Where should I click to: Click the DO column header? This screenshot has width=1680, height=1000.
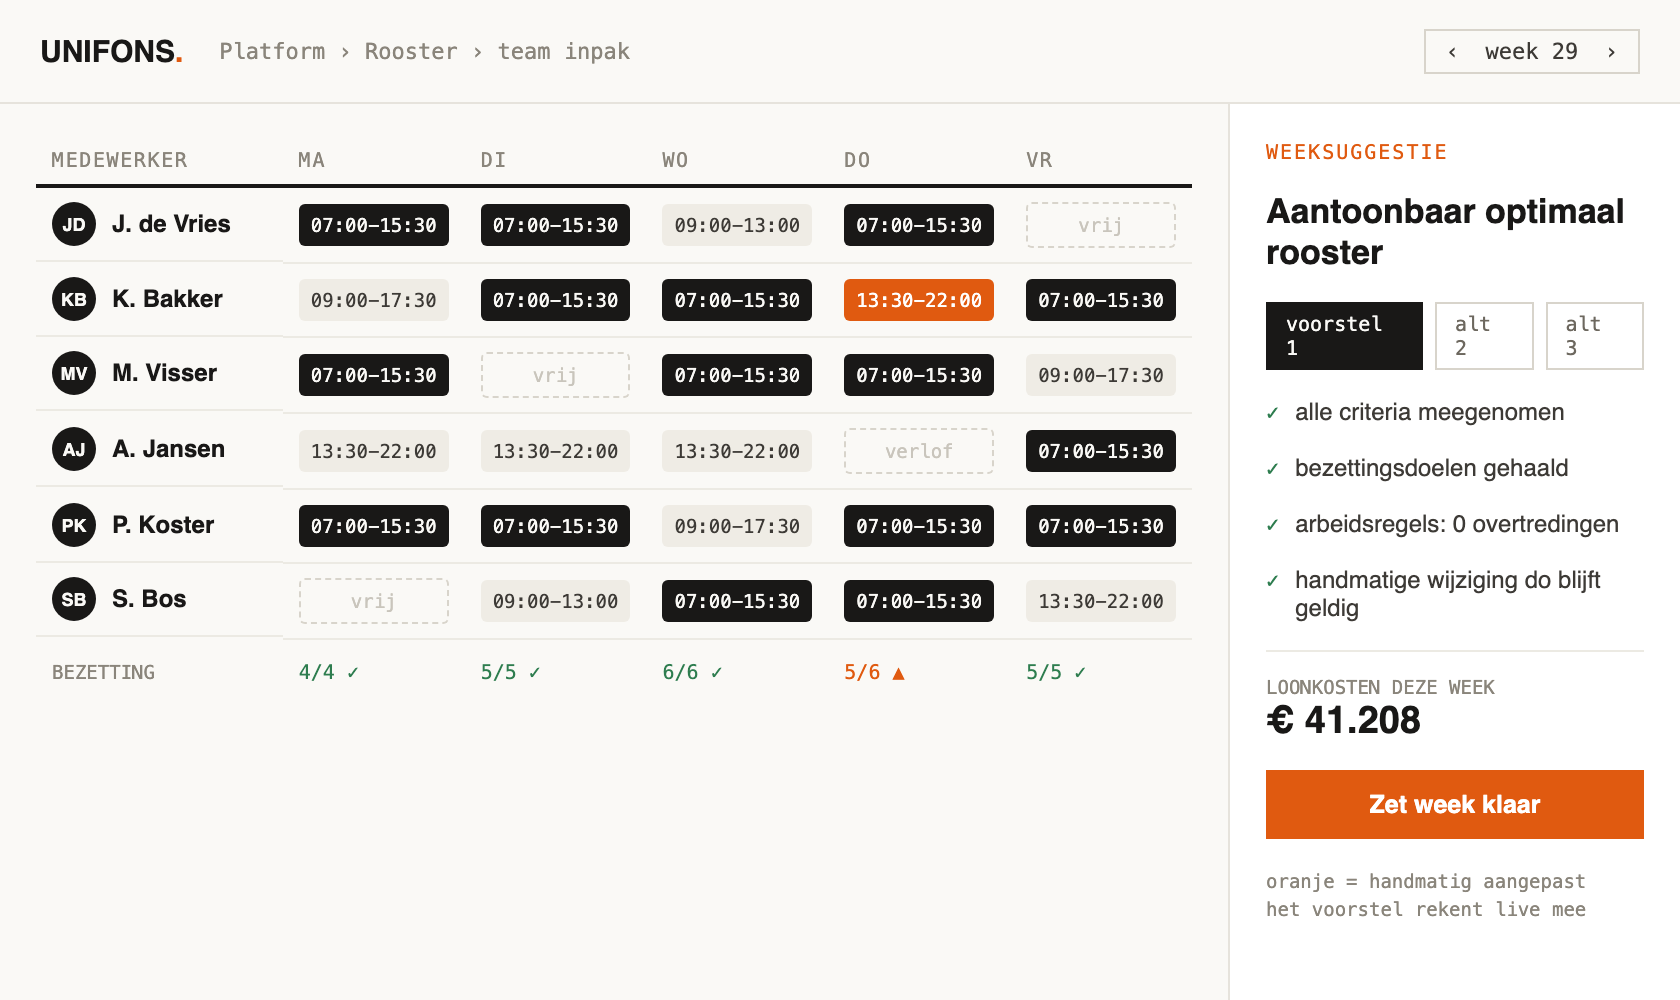(857, 160)
